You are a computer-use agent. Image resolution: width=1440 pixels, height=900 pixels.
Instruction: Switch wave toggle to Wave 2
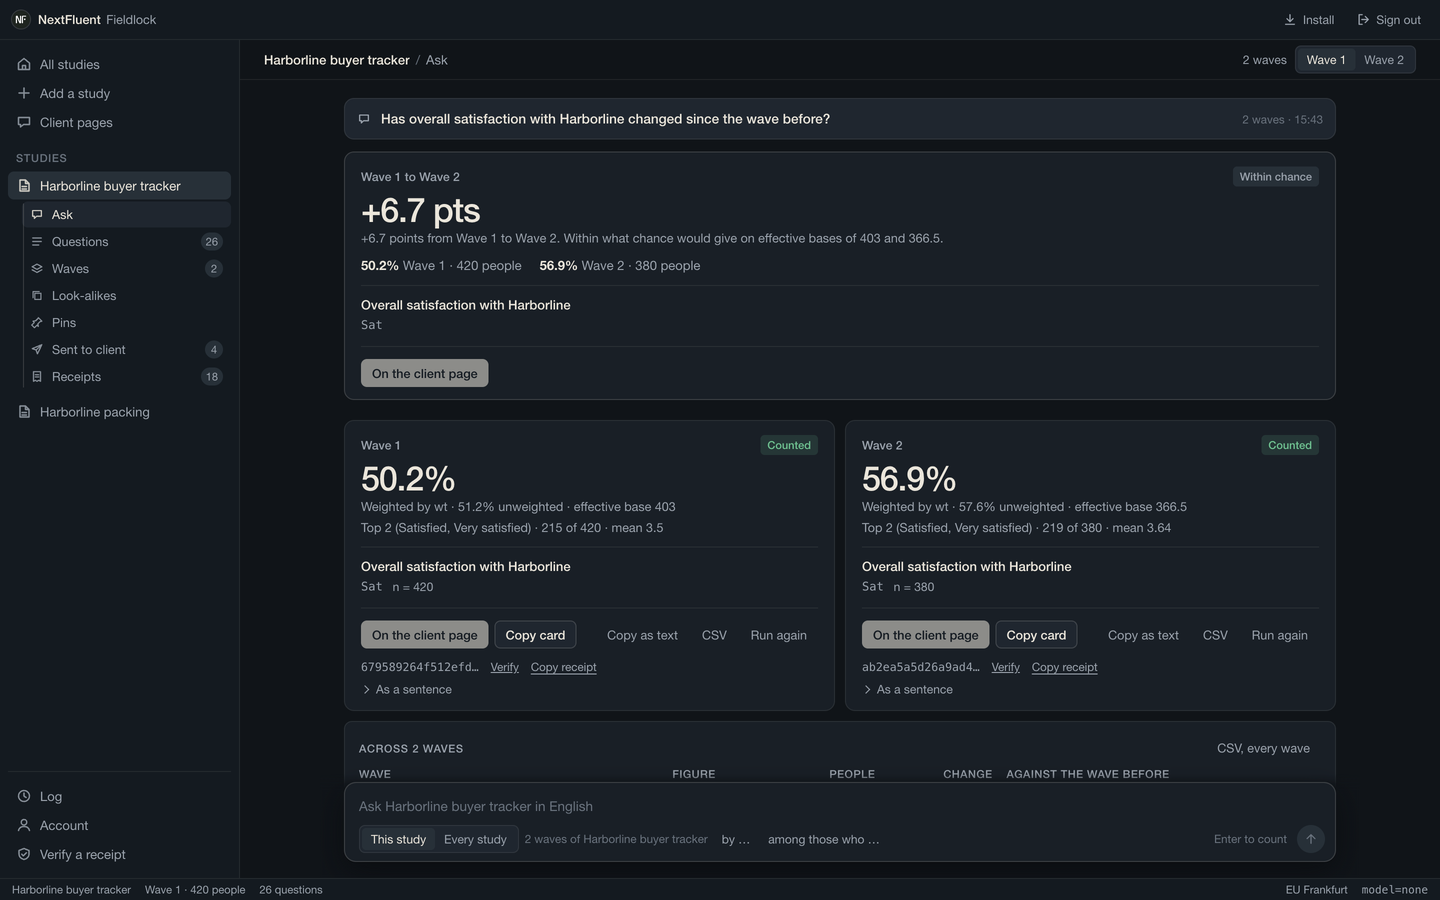1384,60
